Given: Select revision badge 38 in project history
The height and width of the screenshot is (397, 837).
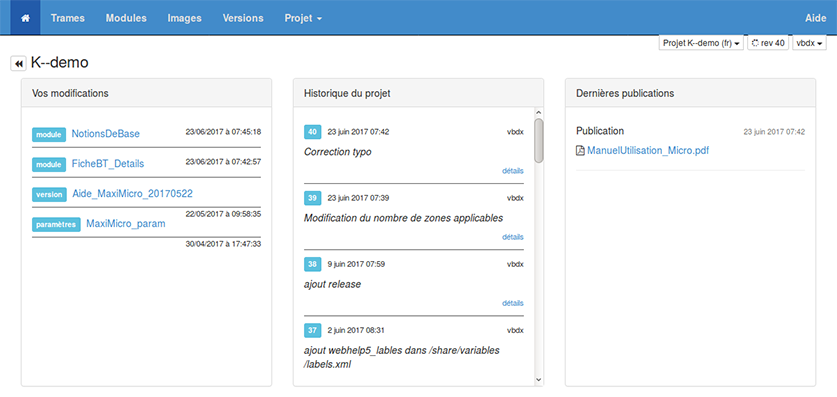Looking at the screenshot, I should click(x=312, y=264).
